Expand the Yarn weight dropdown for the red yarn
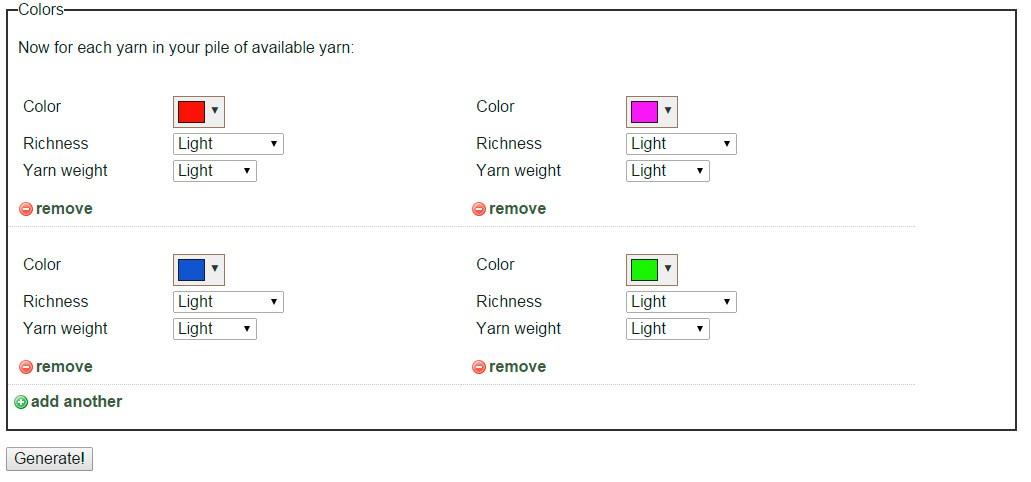 215,171
